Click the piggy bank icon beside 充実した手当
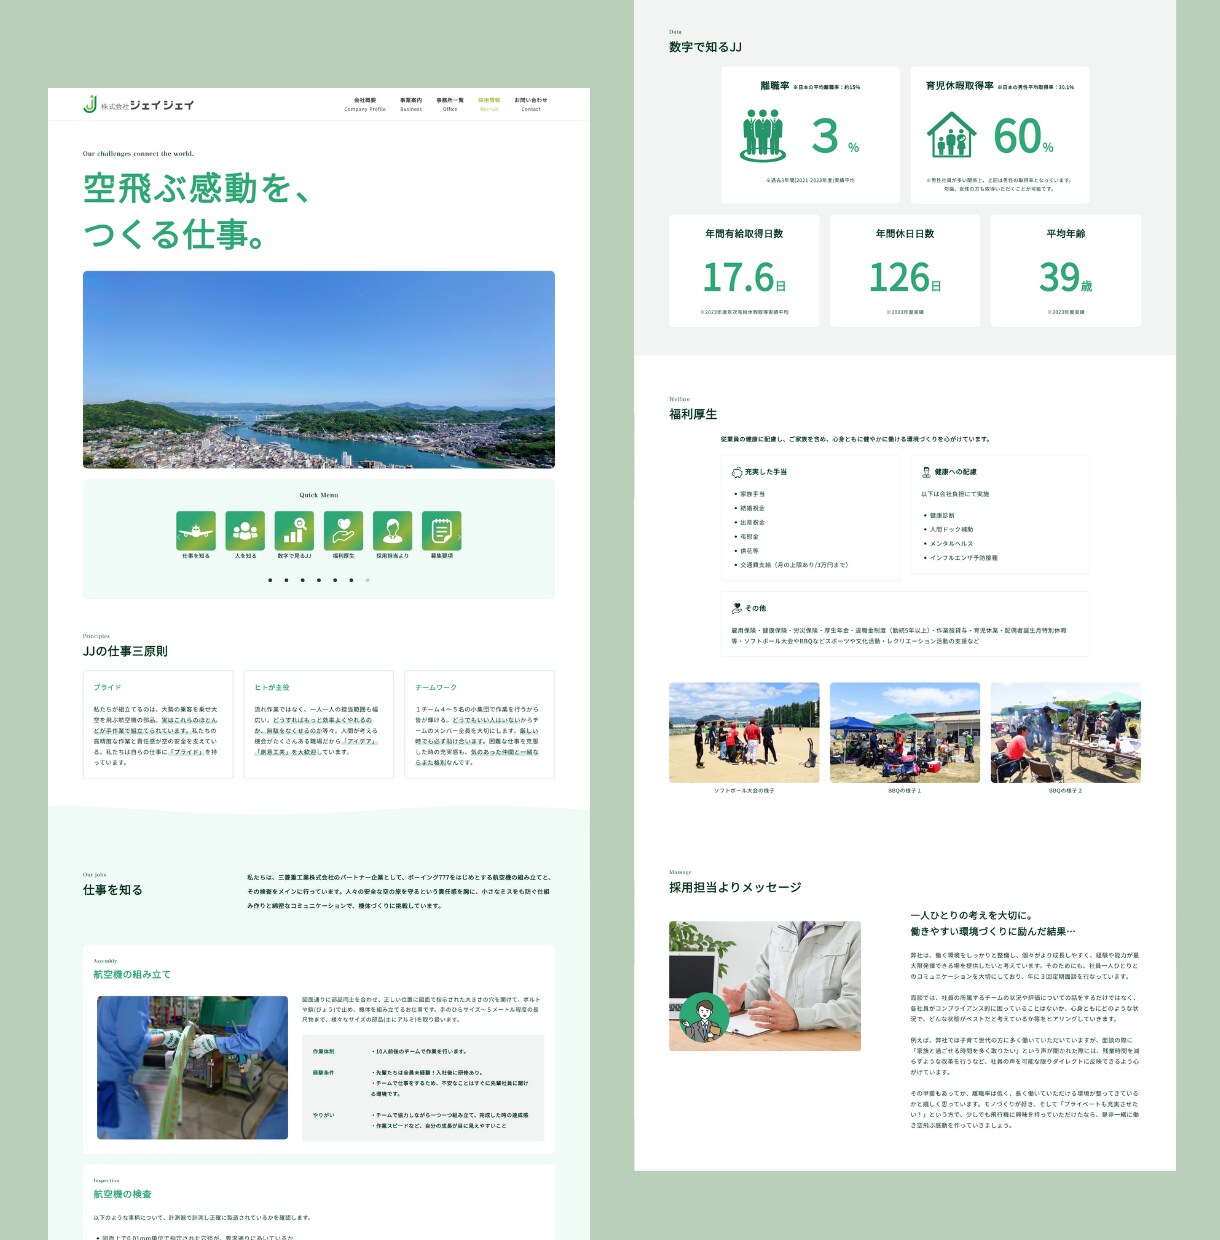This screenshot has width=1220, height=1240. click(737, 472)
